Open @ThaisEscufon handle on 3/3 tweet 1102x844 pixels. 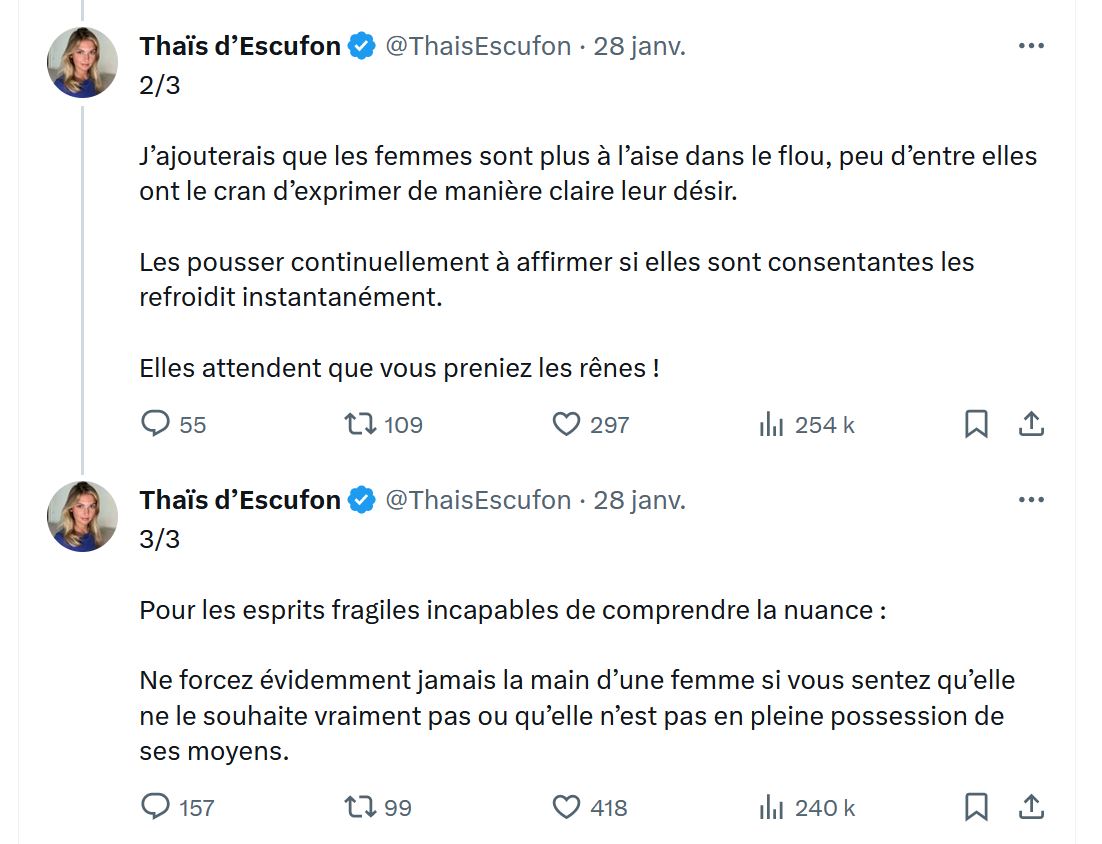[478, 500]
